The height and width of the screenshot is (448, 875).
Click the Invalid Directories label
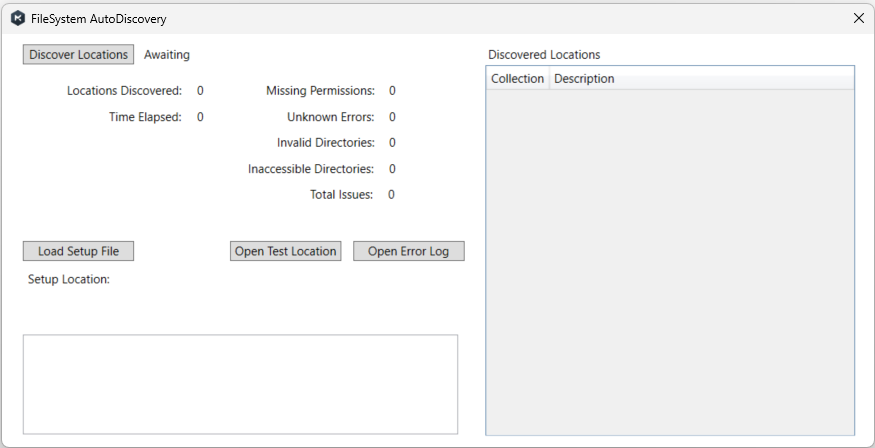[326, 143]
